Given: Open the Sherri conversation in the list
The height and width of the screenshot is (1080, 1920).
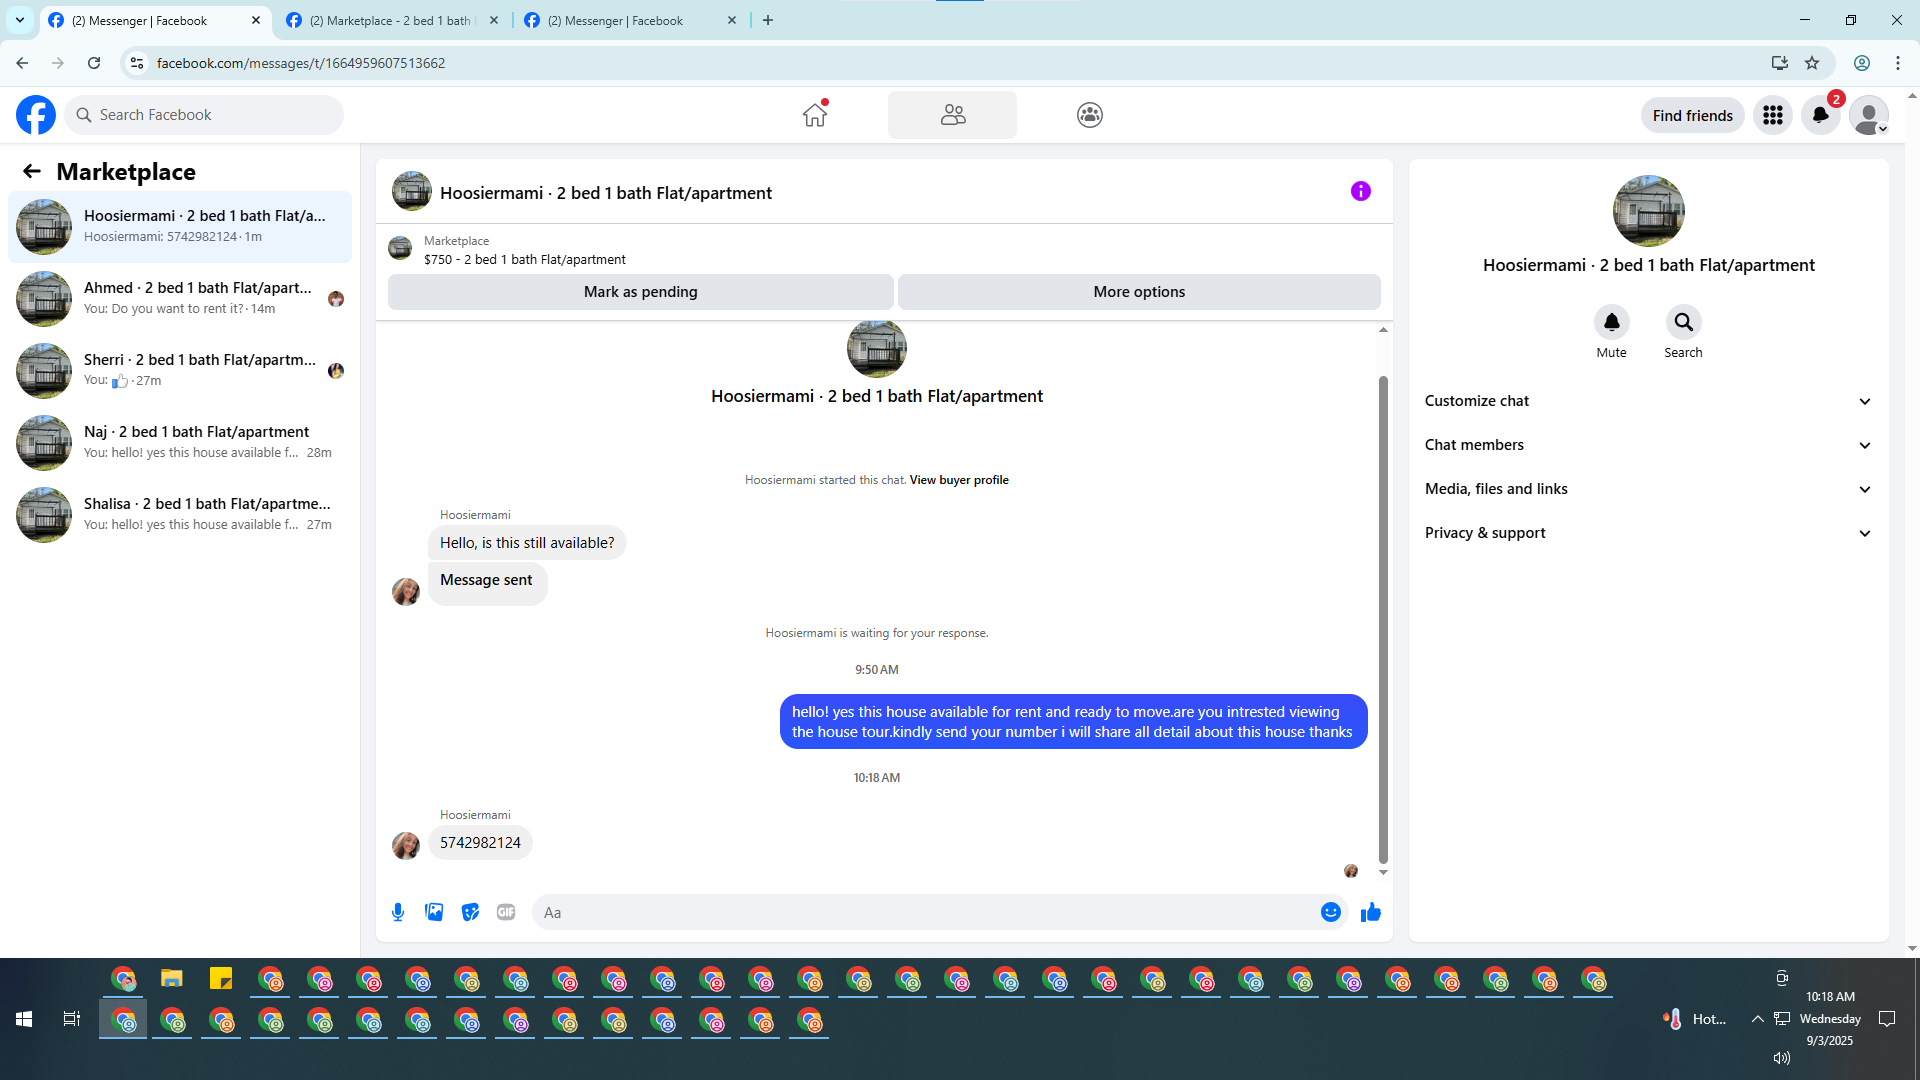Looking at the screenshot, I should (180, 371).
